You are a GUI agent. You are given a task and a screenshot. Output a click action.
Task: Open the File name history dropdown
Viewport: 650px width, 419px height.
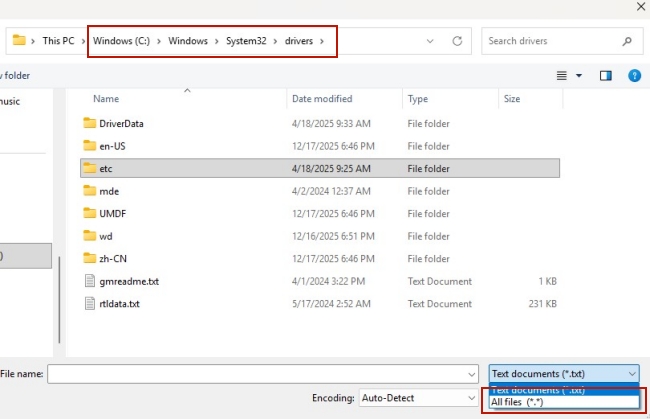[471, 374]
